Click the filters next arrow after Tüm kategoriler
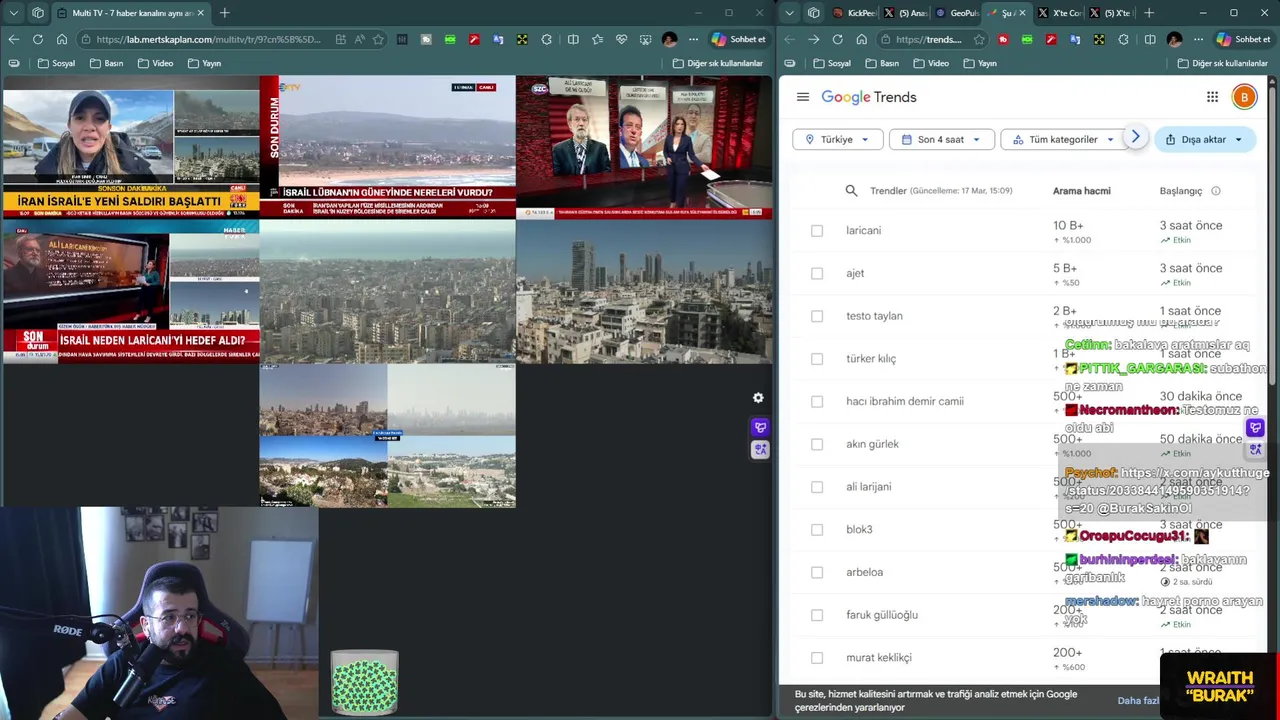 [x=1135, y=137]
